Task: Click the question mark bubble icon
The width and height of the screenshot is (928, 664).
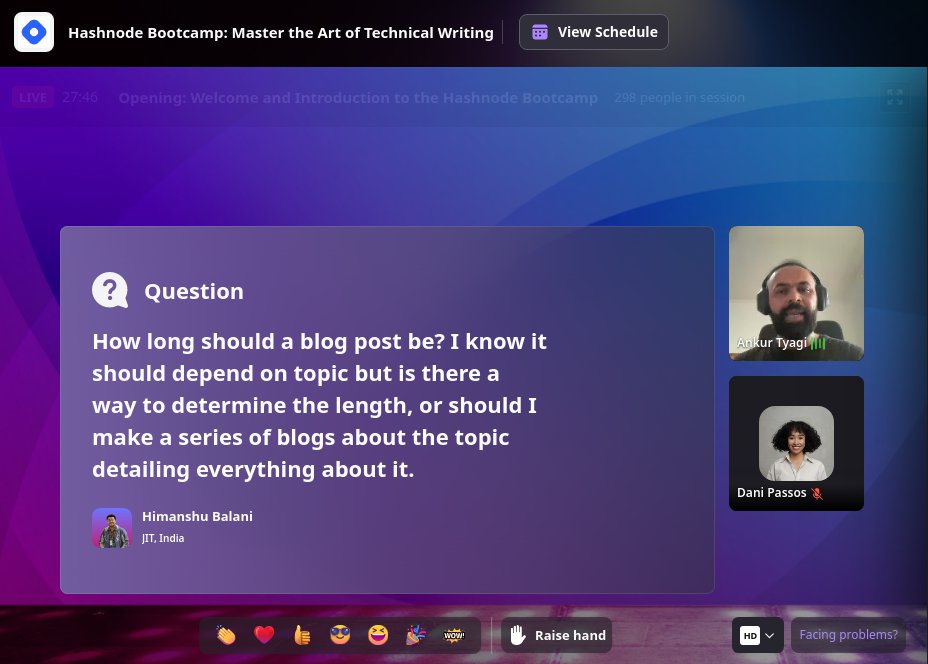Action: point(110,291)
